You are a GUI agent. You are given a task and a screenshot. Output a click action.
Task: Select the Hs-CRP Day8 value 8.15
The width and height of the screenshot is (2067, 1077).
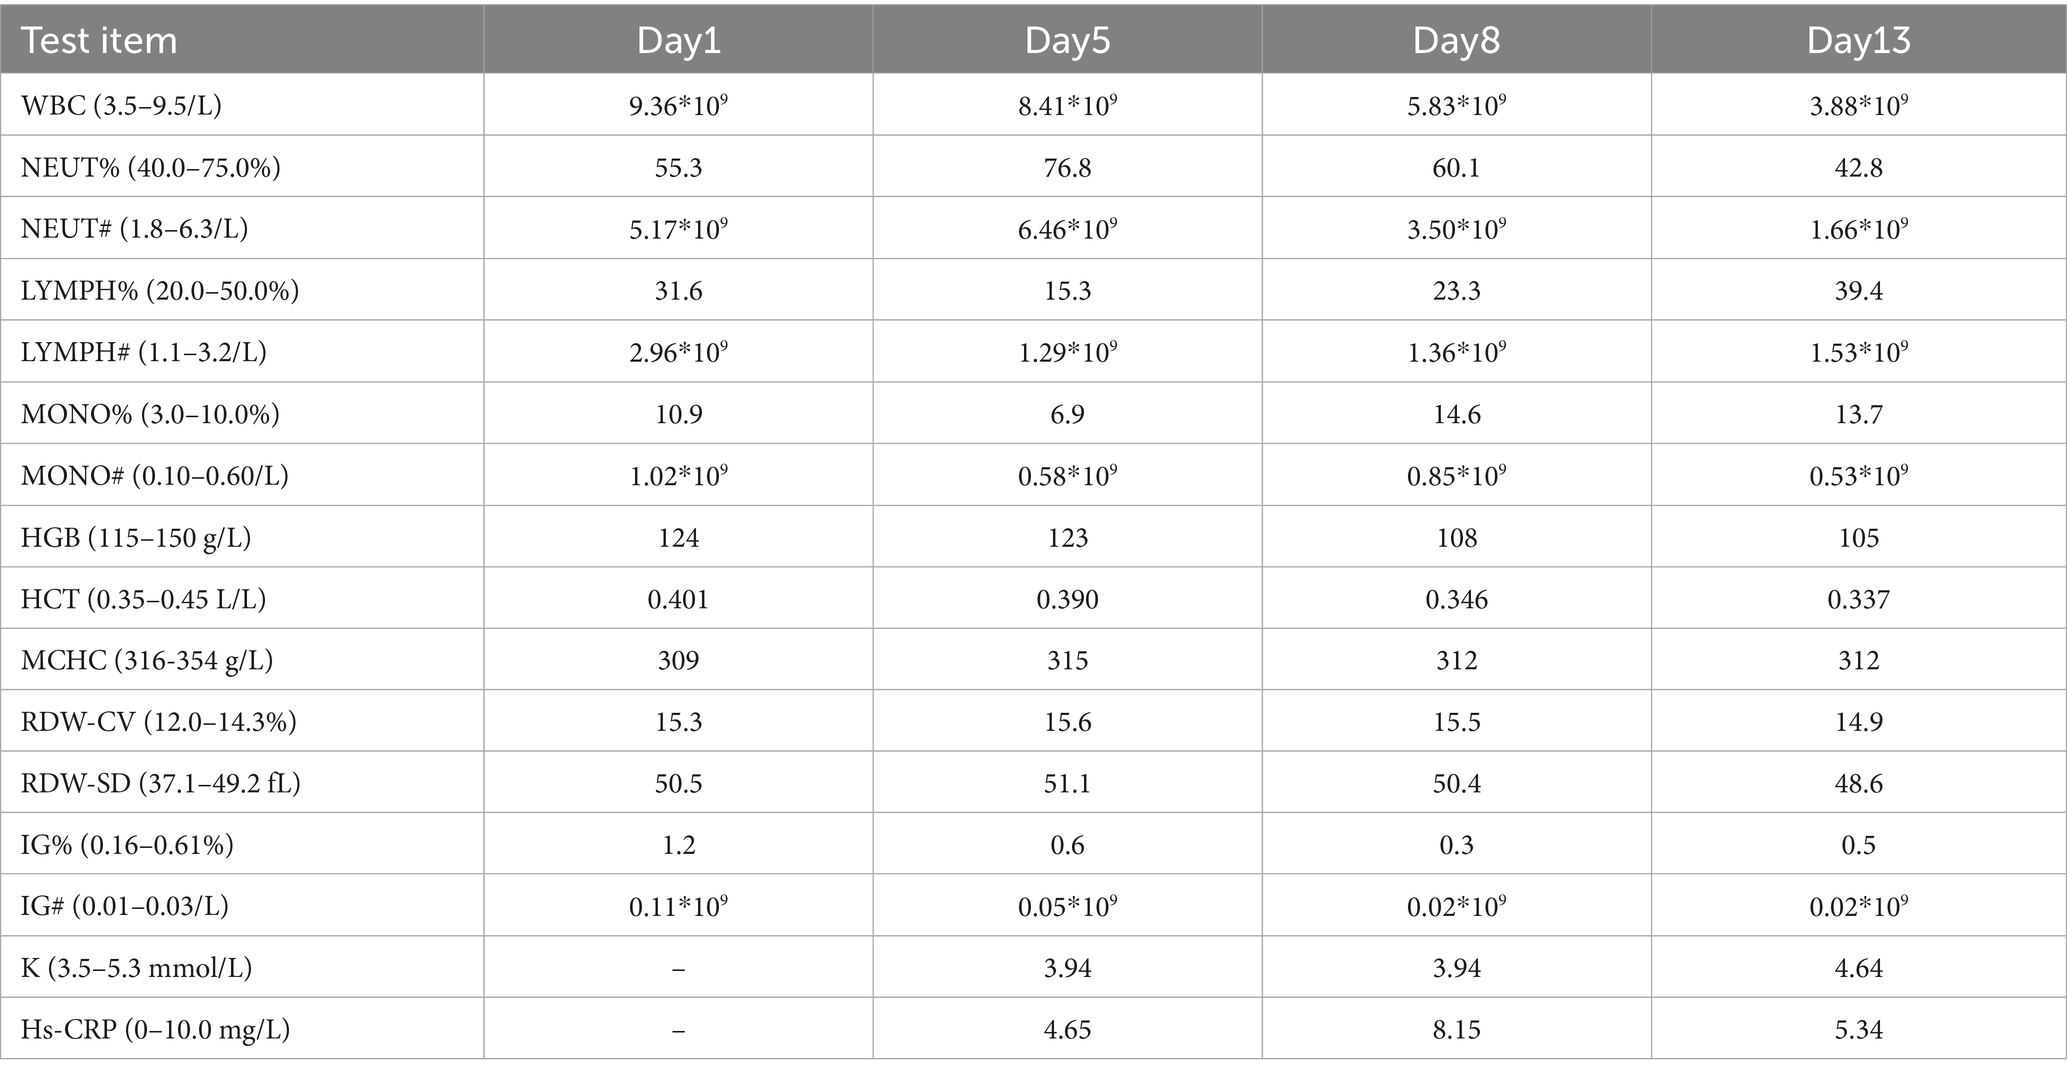(1456, 1030)
